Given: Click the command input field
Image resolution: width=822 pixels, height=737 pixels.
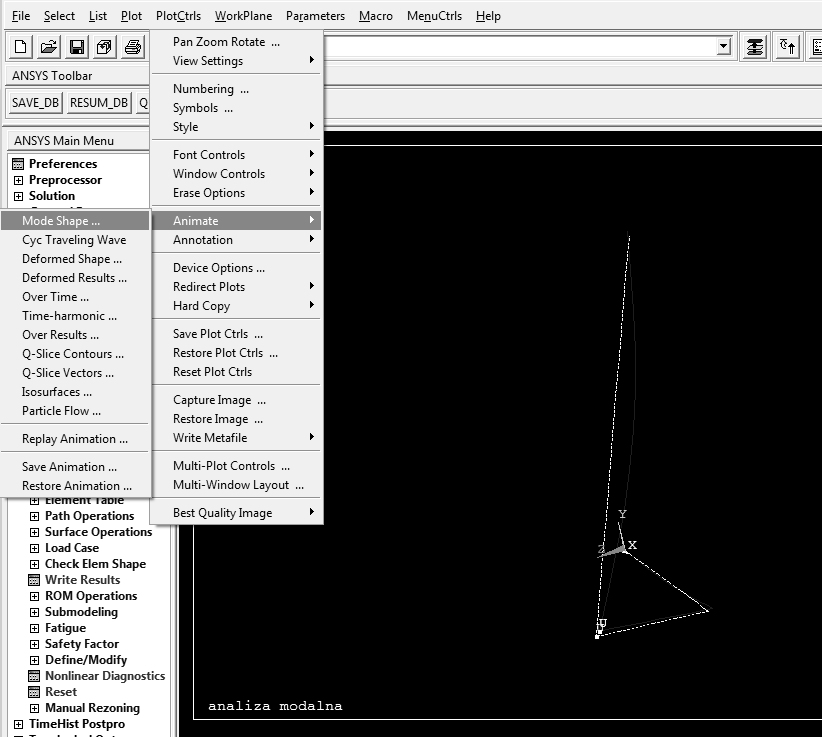Looking at the screenshot, I should 519,47.
